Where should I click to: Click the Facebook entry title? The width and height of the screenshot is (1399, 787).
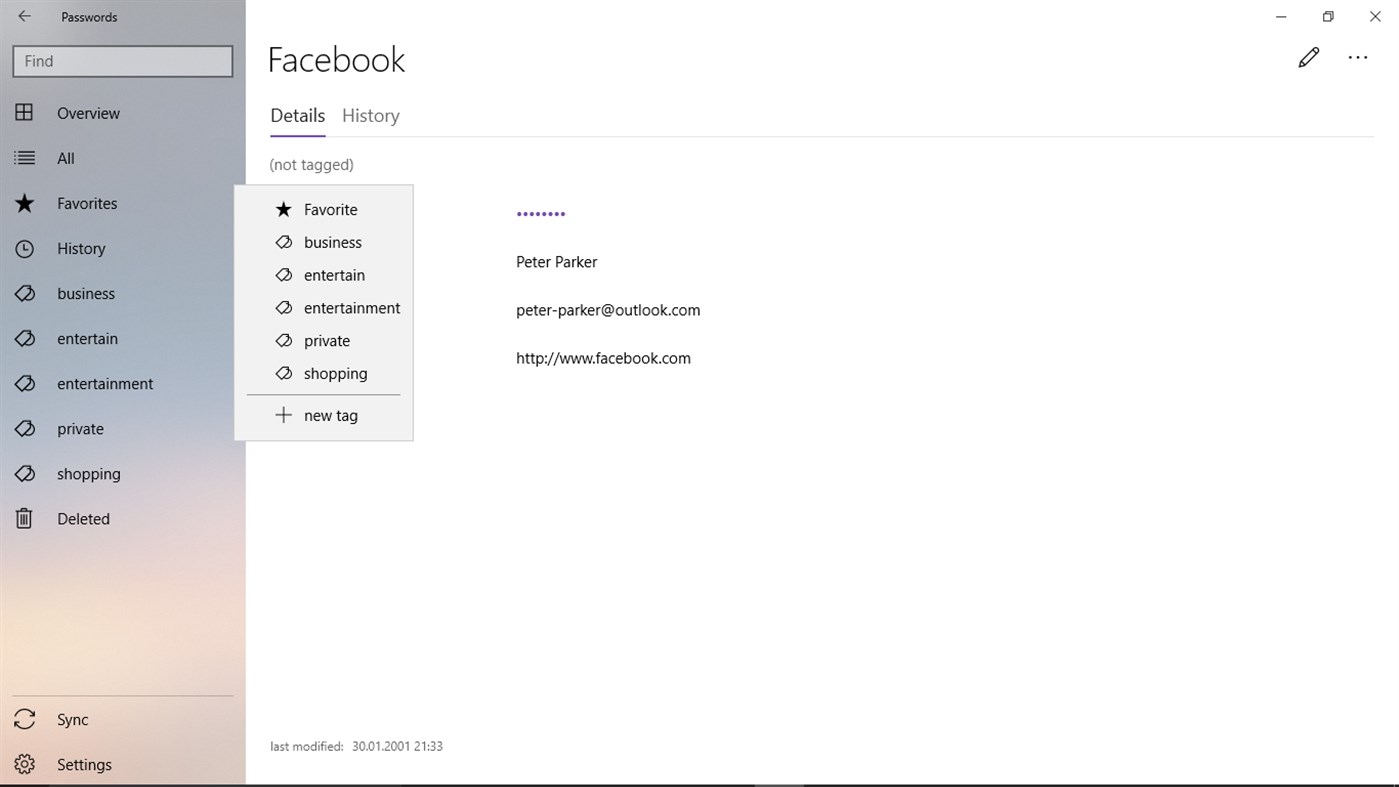(x=336, y=60)
